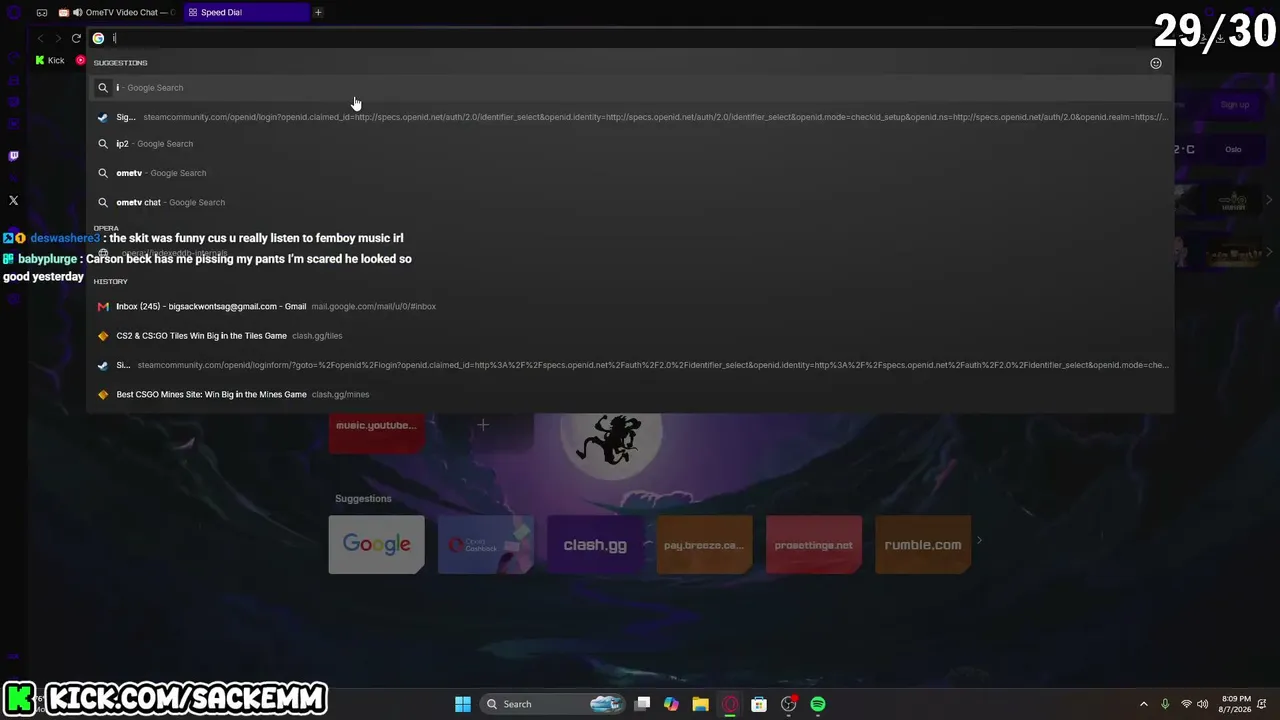
Task: Switch to the OmeTV Video Chat tab
Action: [117, 12]
